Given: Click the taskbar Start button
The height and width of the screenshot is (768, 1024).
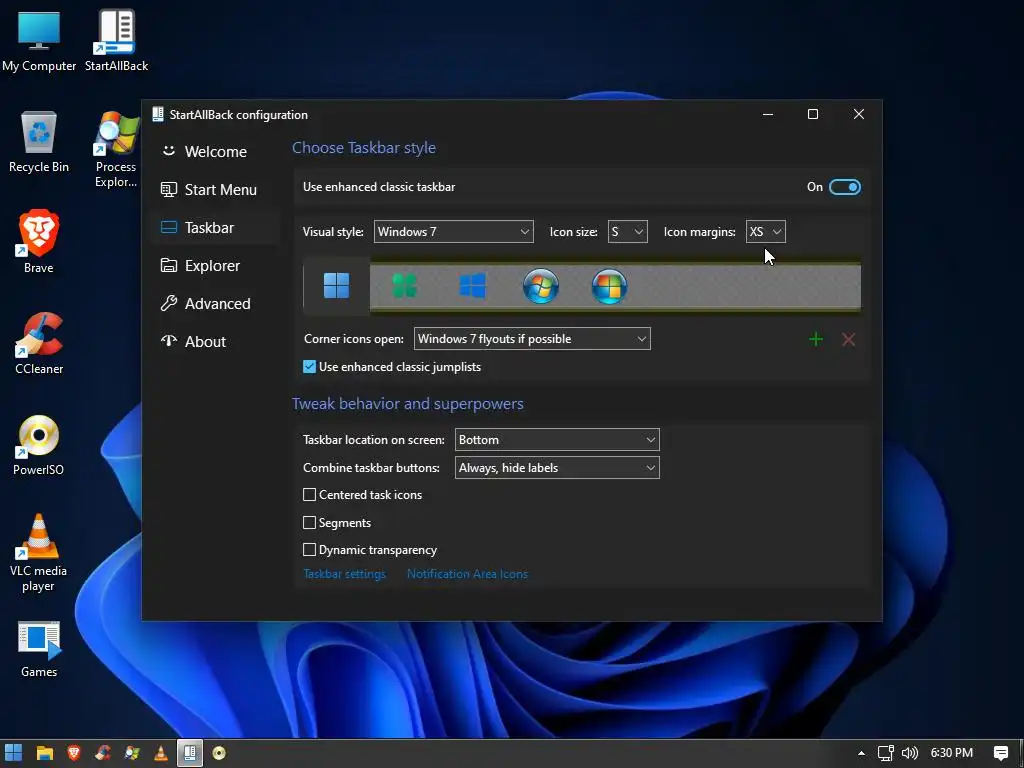Looking at the screenshot, I should pyautogui.click(x=14, y=753).
